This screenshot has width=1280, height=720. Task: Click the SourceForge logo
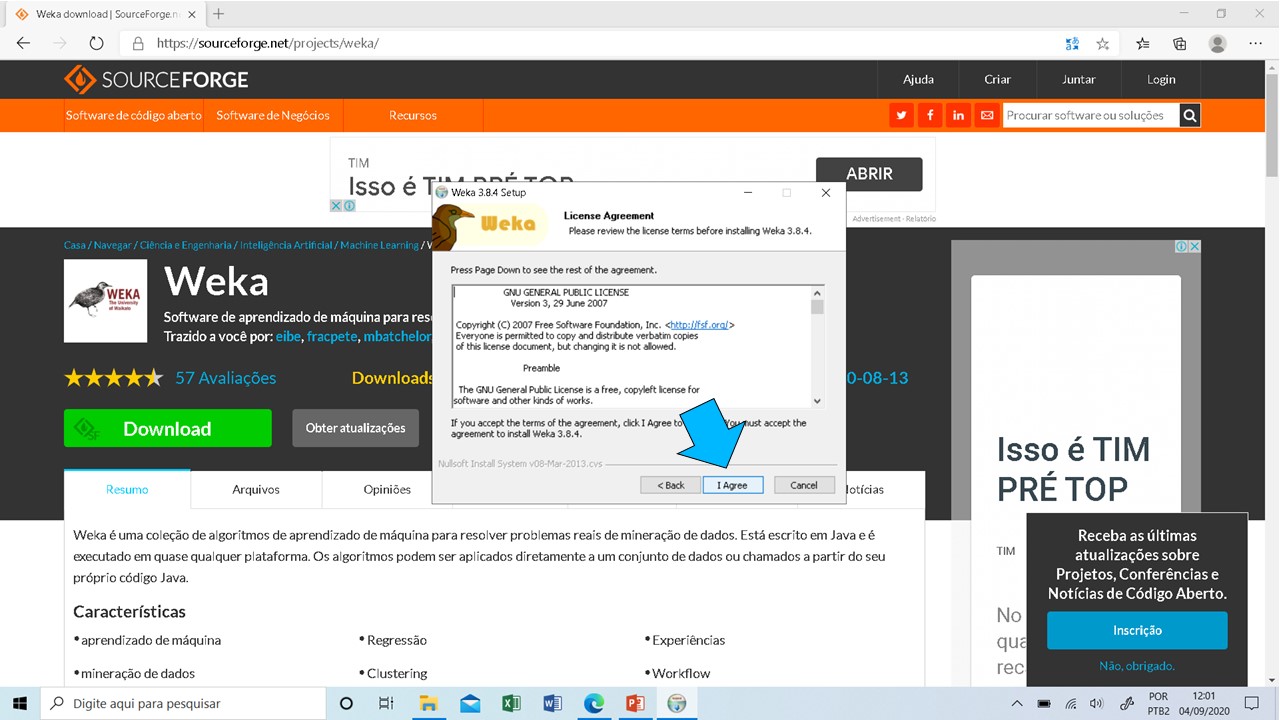pyautogui.click(x=156, y=80)
